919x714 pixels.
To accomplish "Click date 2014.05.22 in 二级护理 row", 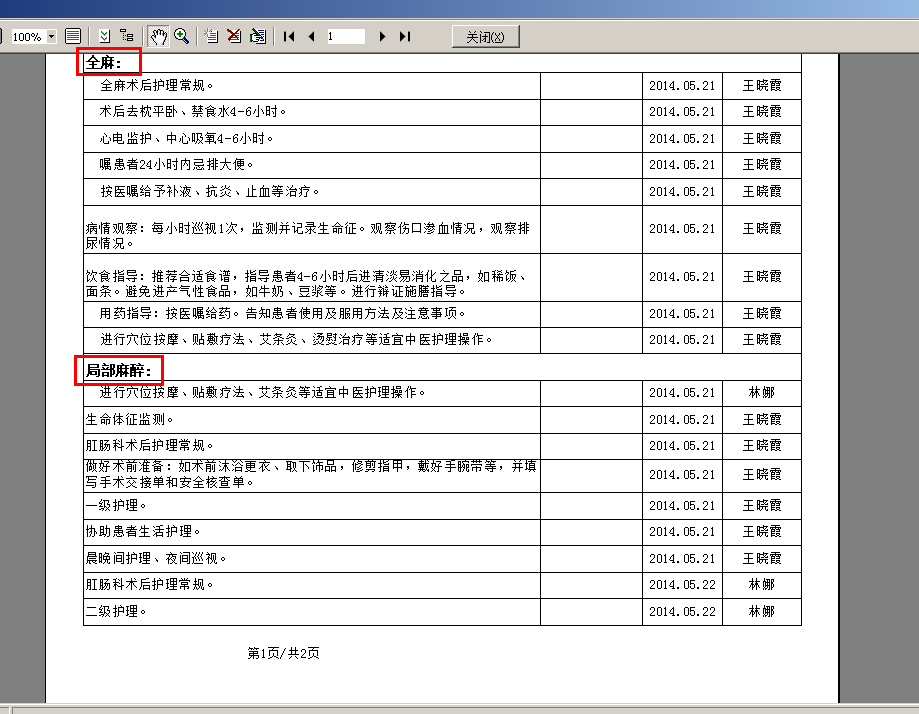I will (682, 612).
